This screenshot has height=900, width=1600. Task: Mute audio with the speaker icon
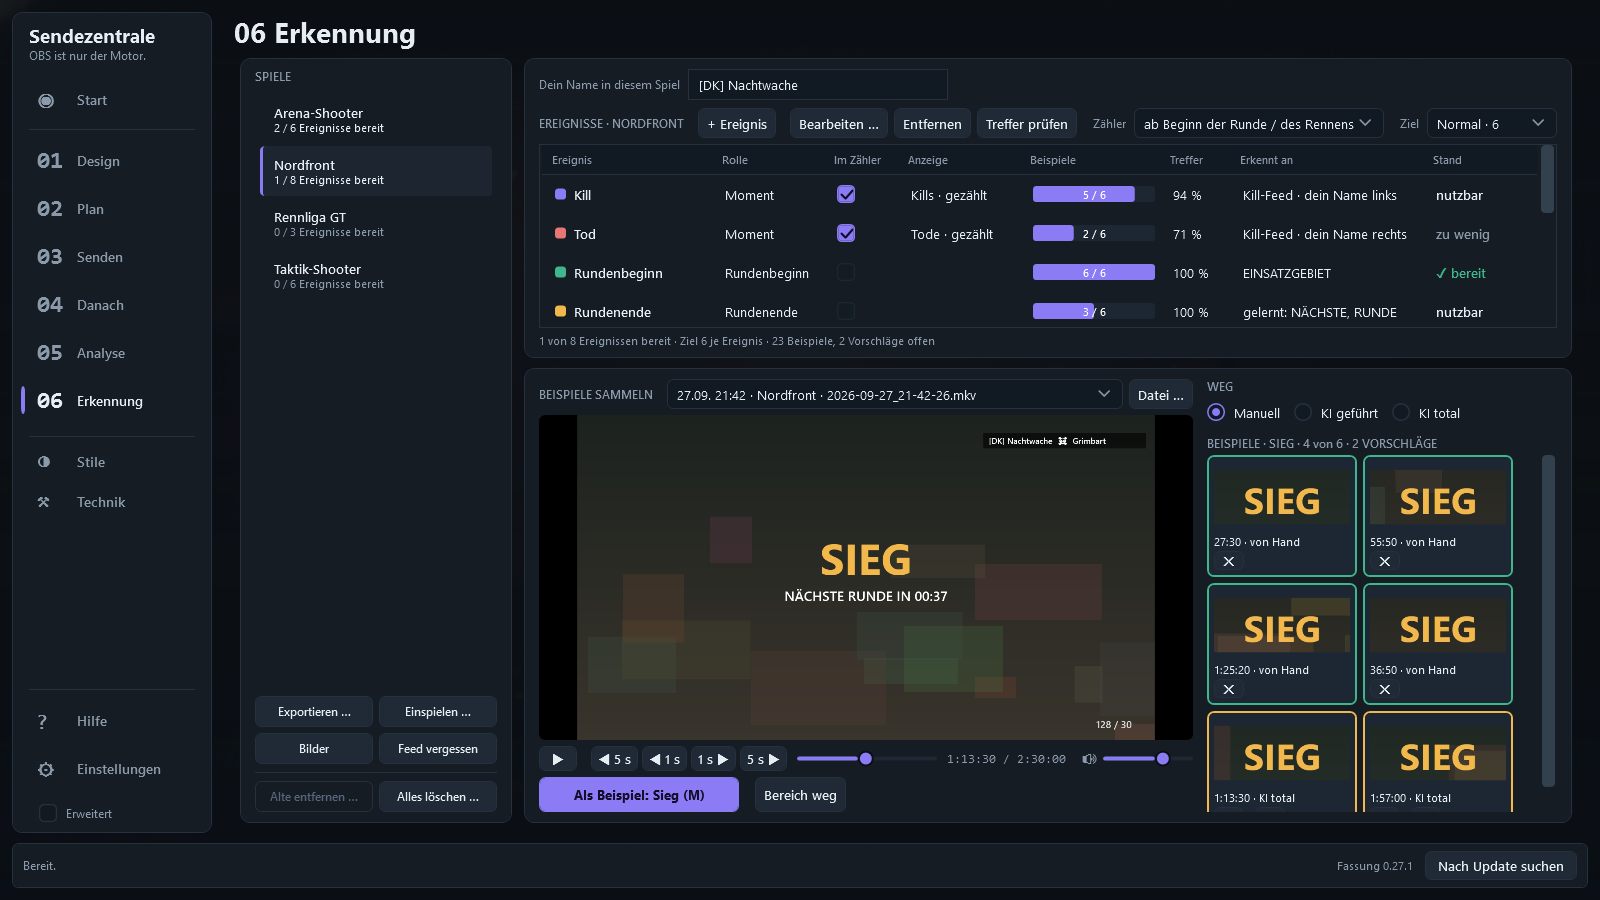point(1089,759)
